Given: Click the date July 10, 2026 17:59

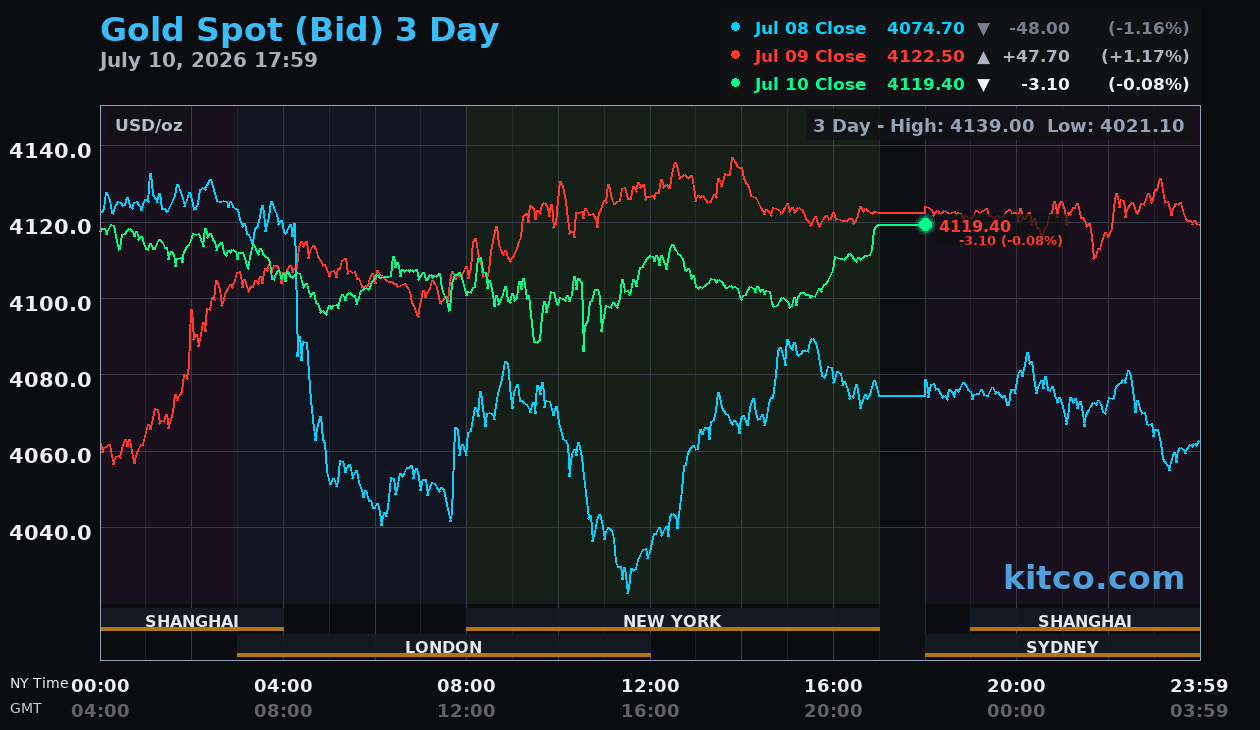Looking at the screenshot, I should click(208, 61).
